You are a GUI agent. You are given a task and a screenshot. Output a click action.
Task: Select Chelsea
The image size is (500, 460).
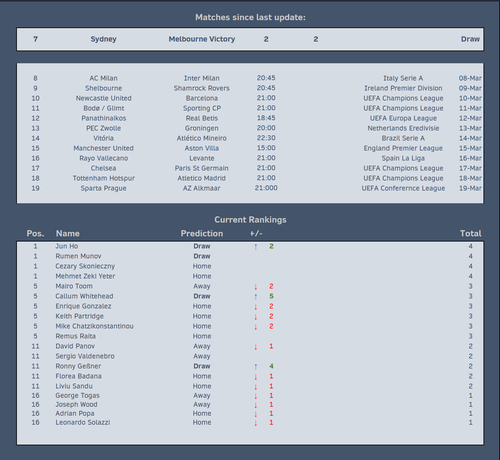[103, 168]
